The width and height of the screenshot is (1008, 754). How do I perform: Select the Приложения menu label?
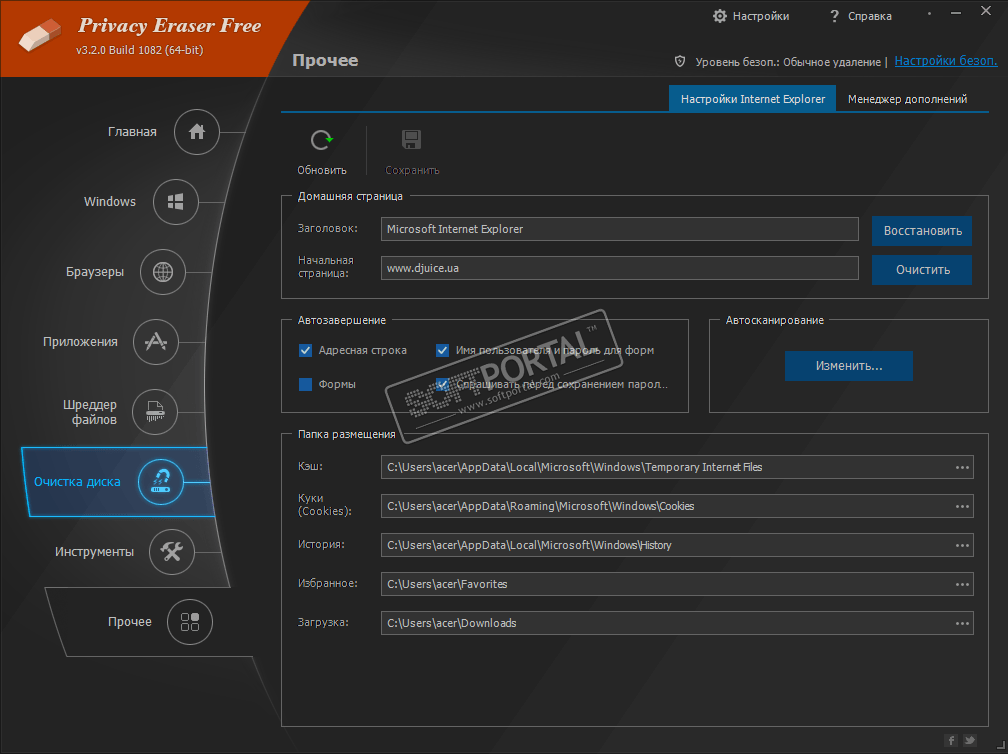click(x=80, y=342)
